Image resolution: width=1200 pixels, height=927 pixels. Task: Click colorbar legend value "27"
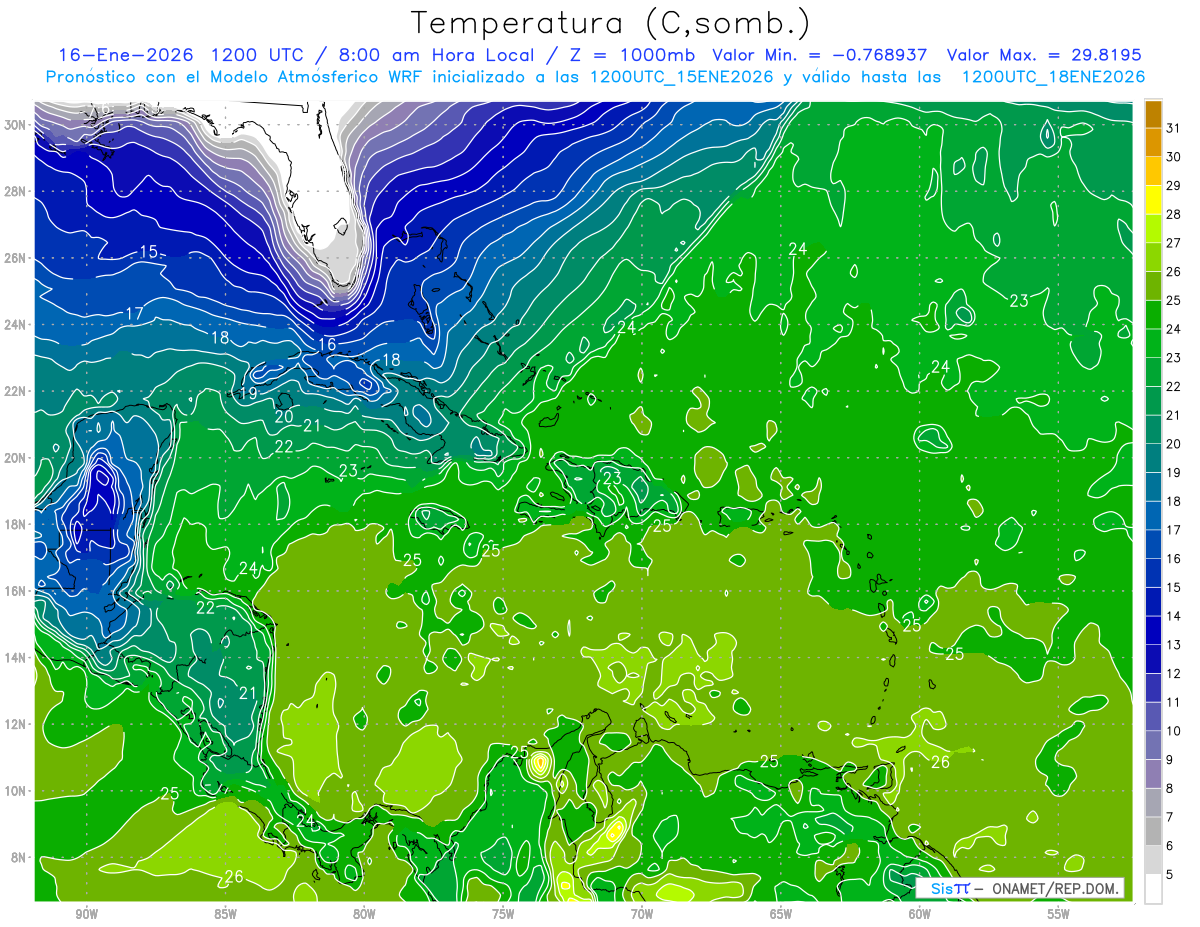(1174, 242)
